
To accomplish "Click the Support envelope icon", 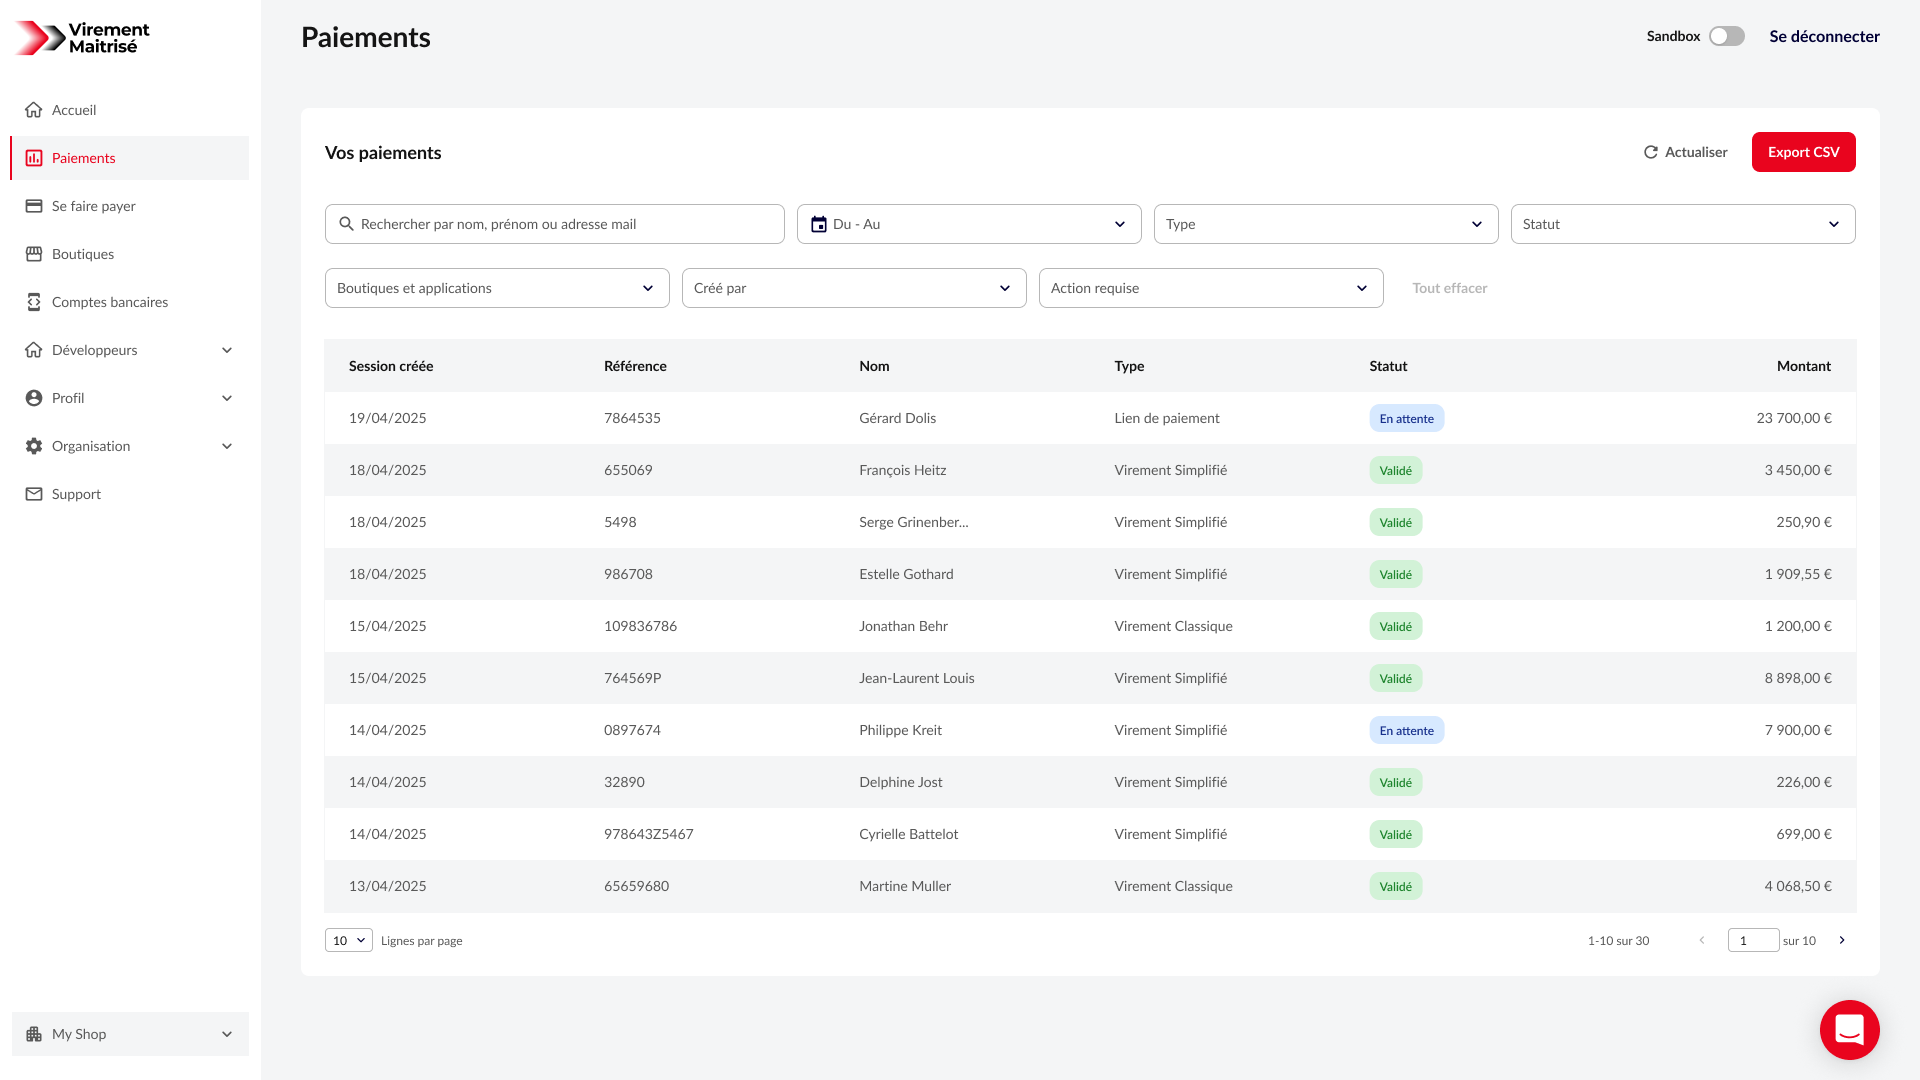I will click(34, 494).
